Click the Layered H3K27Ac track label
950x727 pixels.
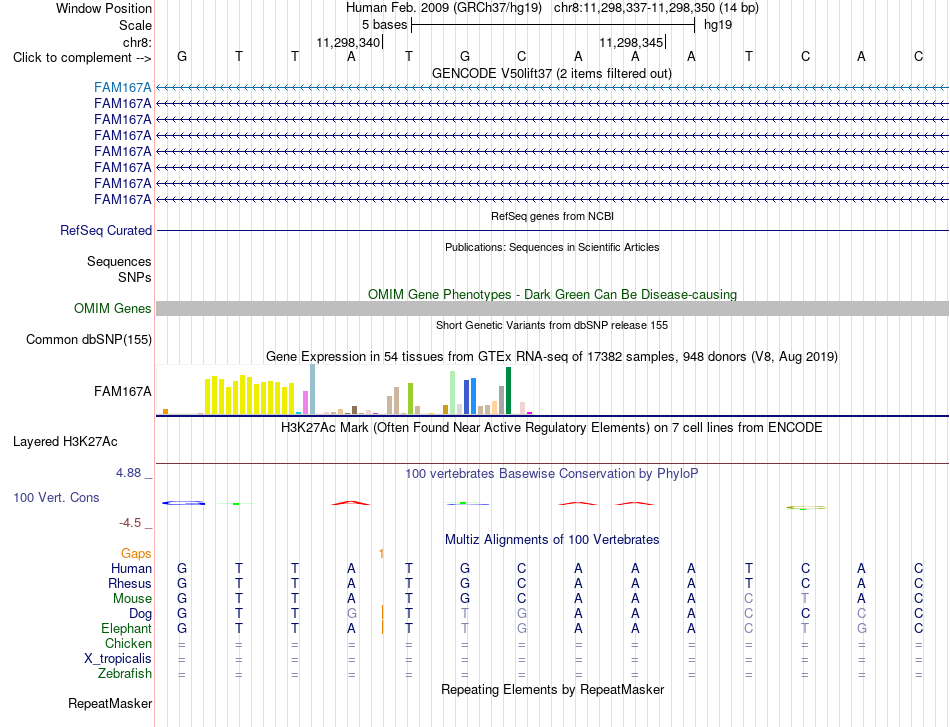[65, 442]
